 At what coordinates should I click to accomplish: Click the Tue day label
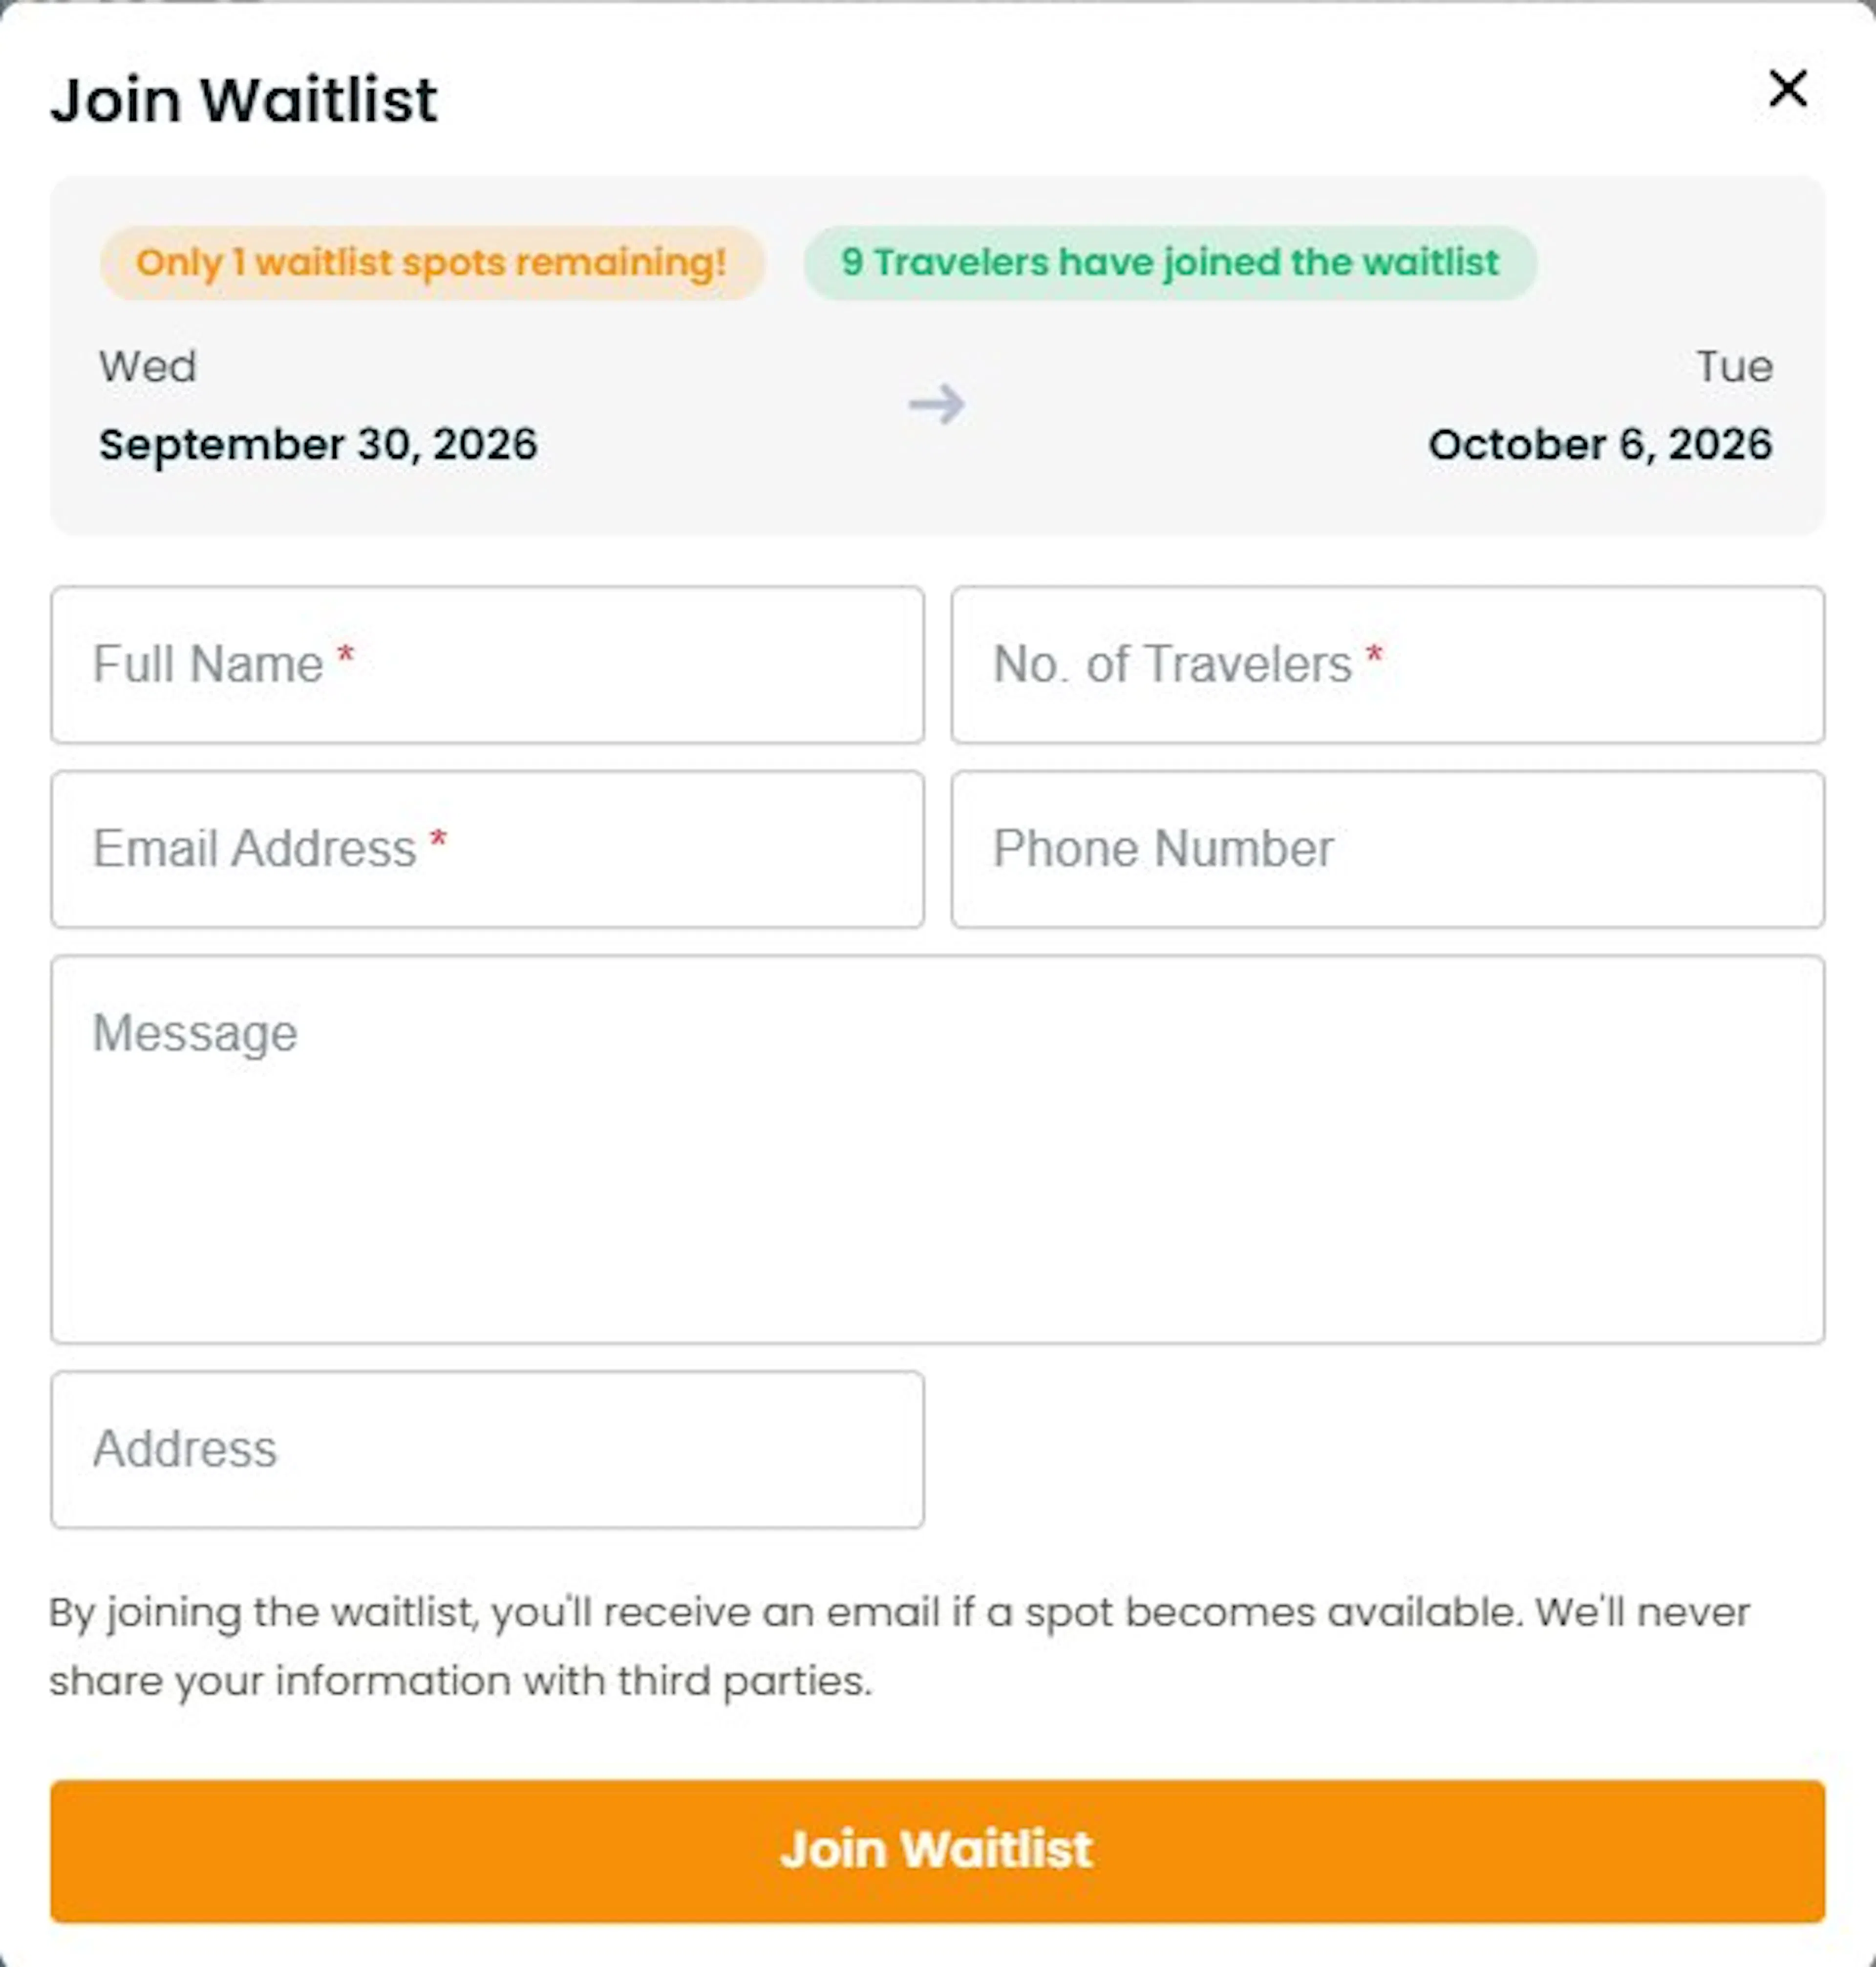coord(1735,366)
